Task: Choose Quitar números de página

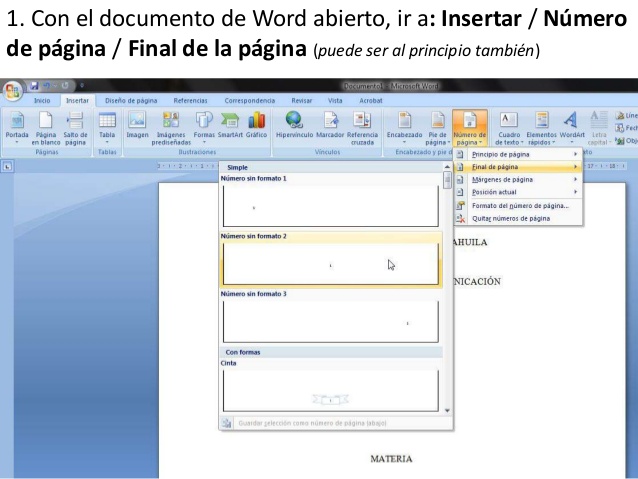Action: click(518, 219)
